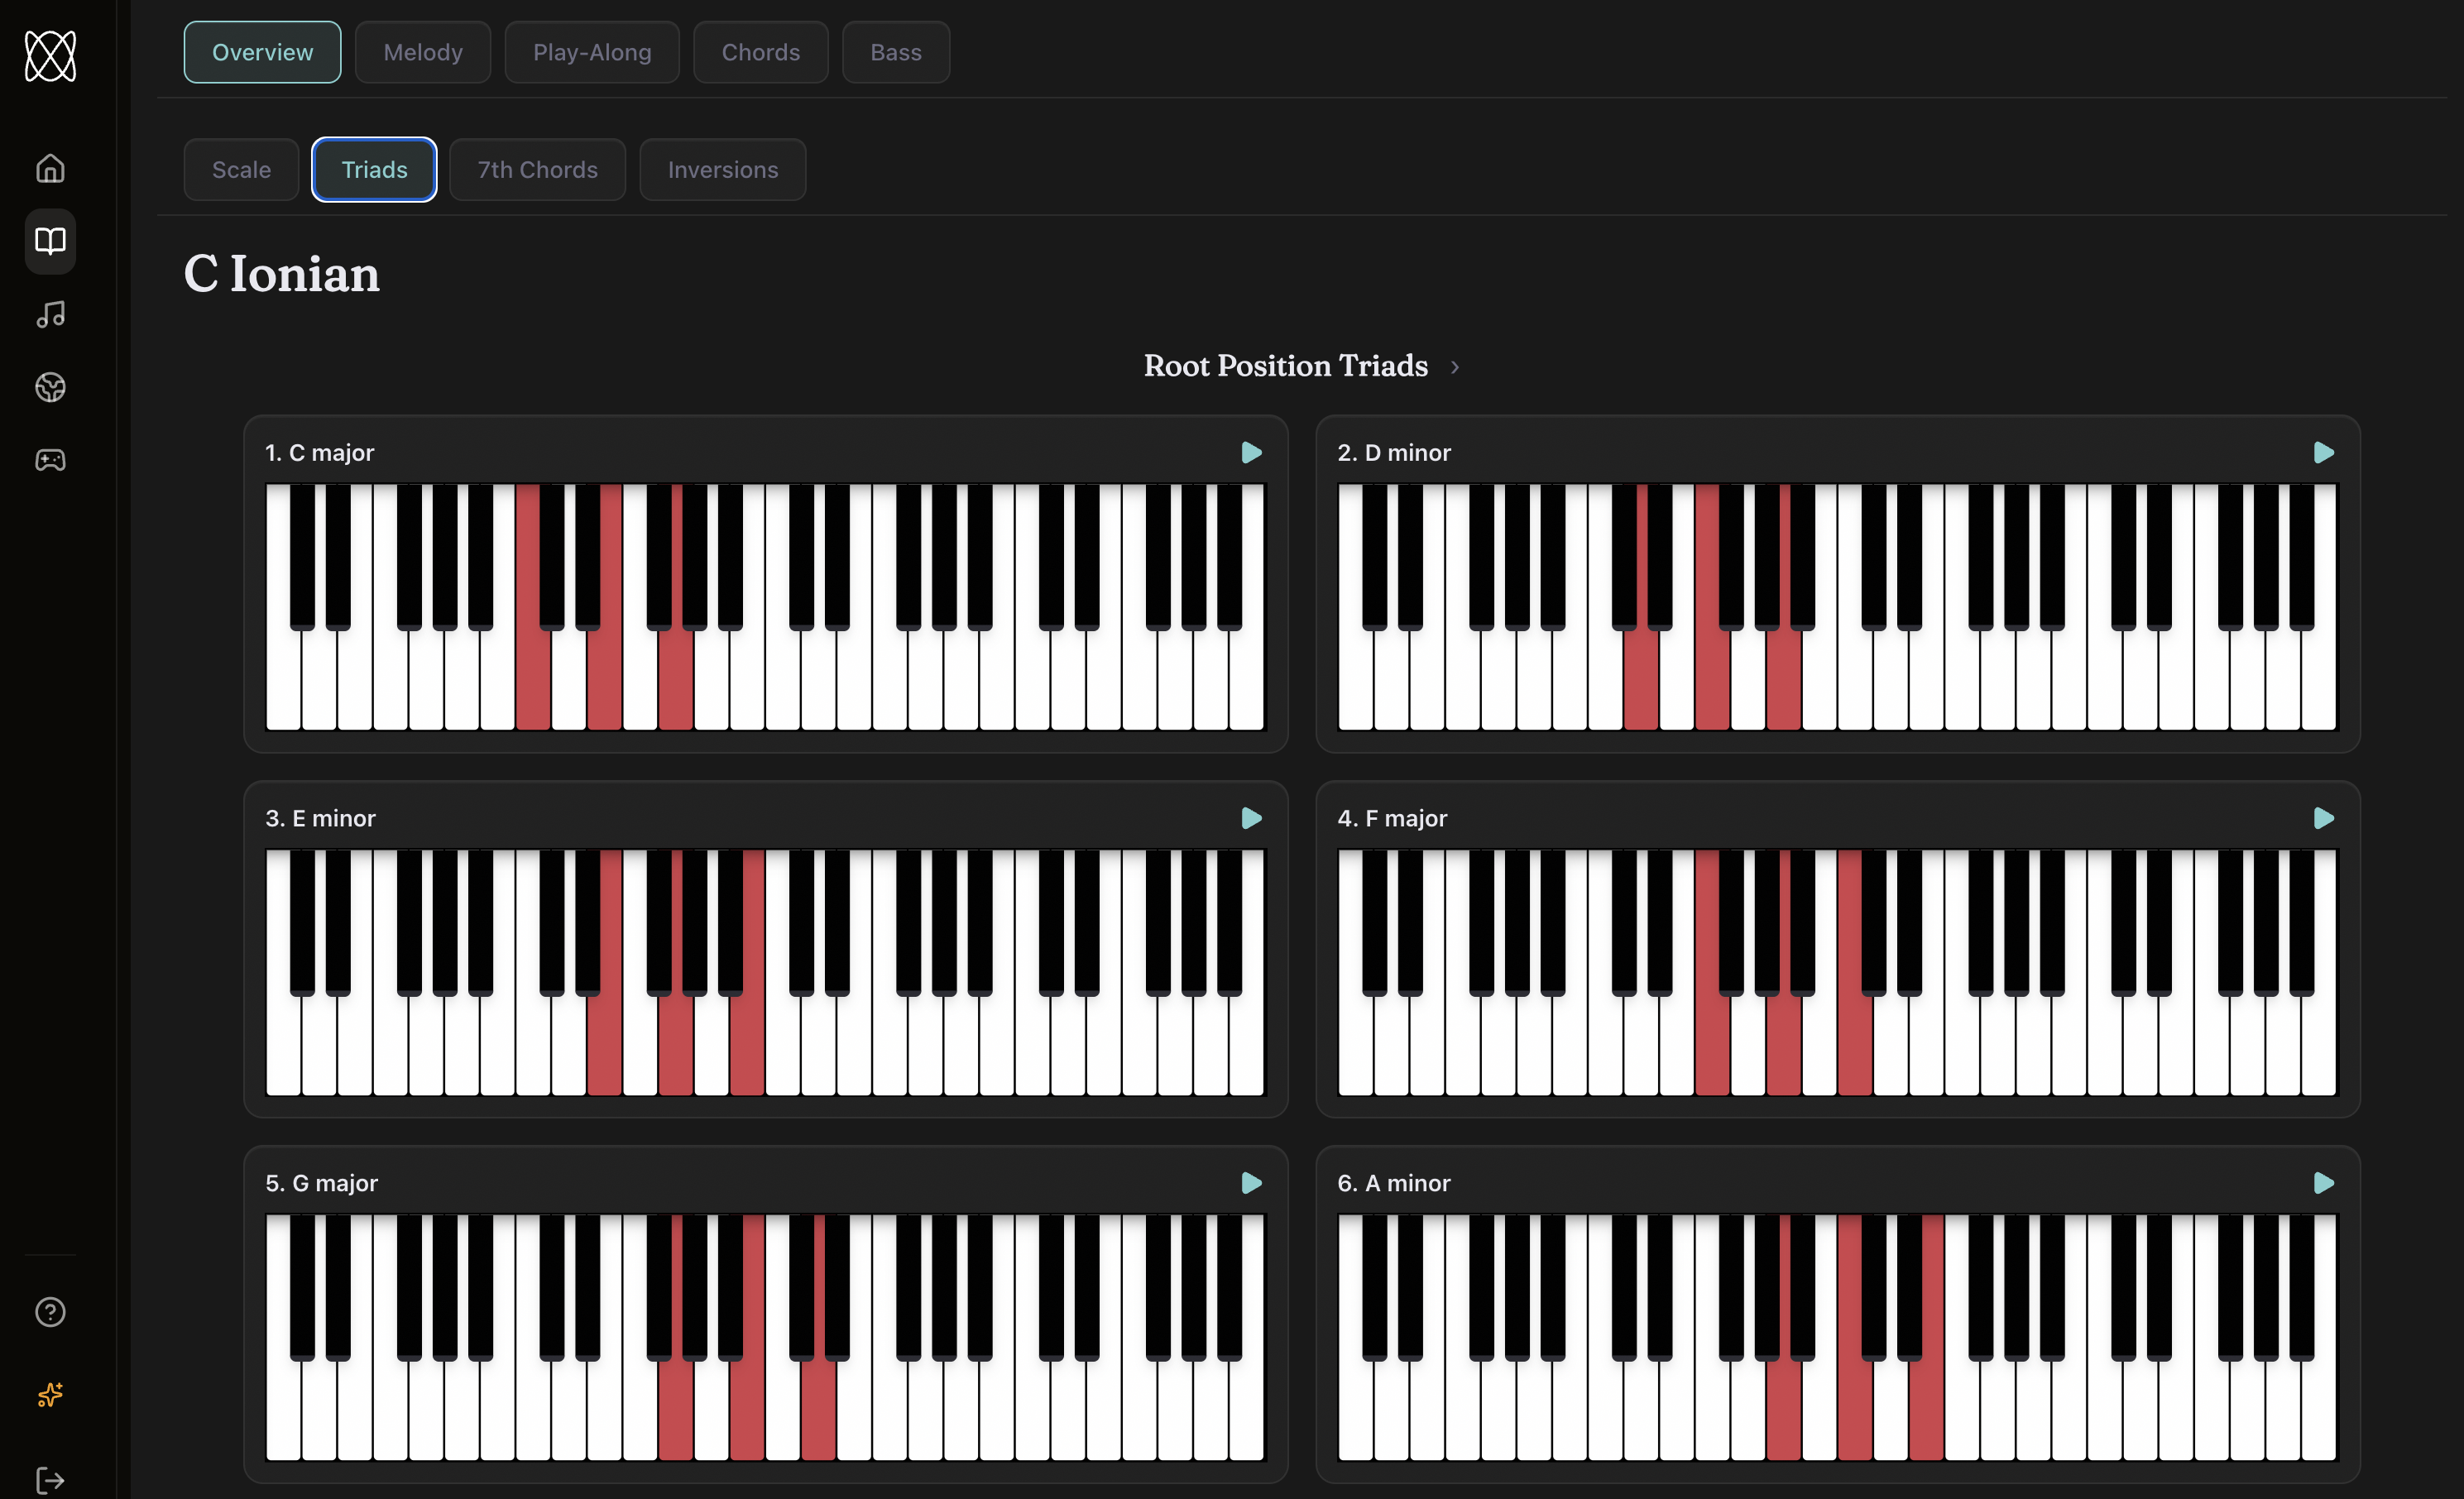The height and width of the screenshot is (1499, 2464).
Task: Click the C Ionian title
Action: click(282, 274)
